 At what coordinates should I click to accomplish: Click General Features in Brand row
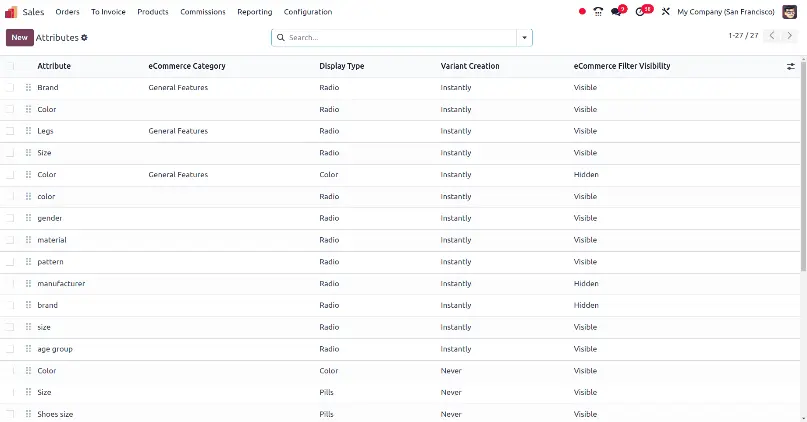click(178, 87)
